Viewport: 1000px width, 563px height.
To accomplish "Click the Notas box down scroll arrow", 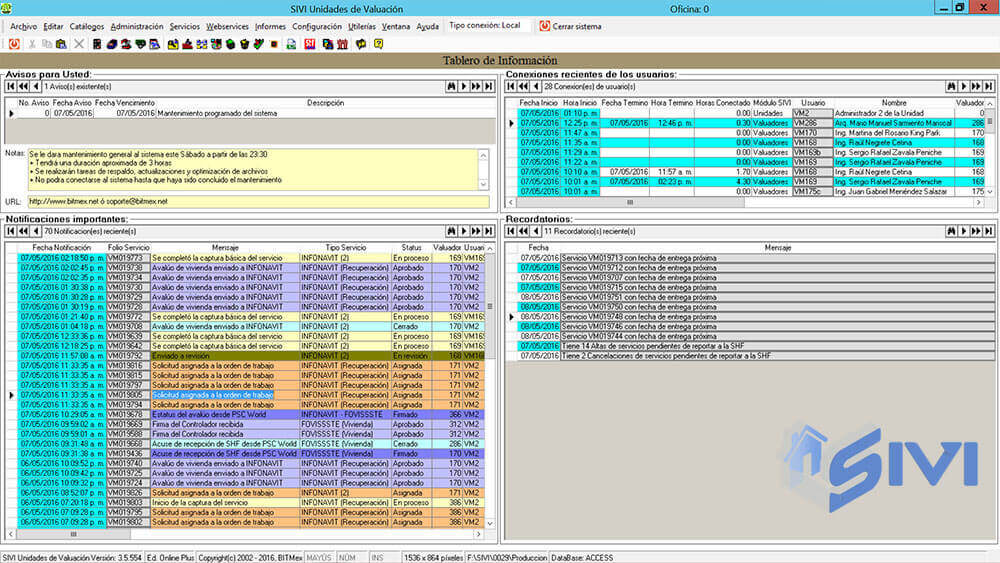I will (x=483, y=184).
